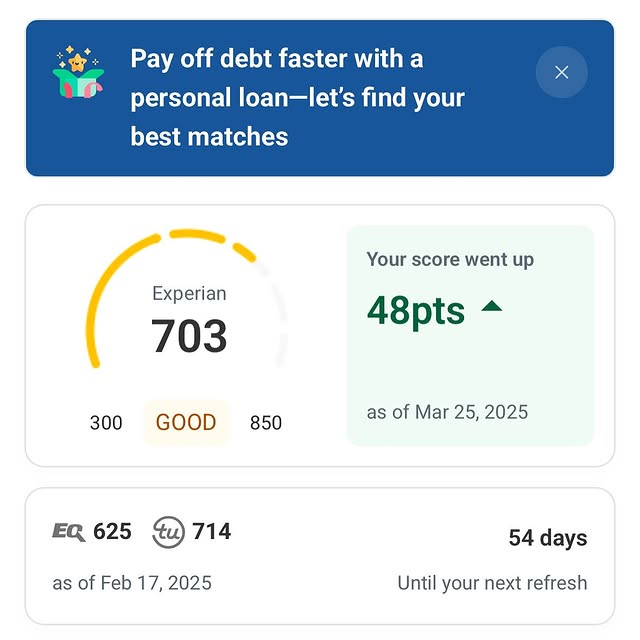
Task: Open the Experian 703 score
Action: pos(190,336)
